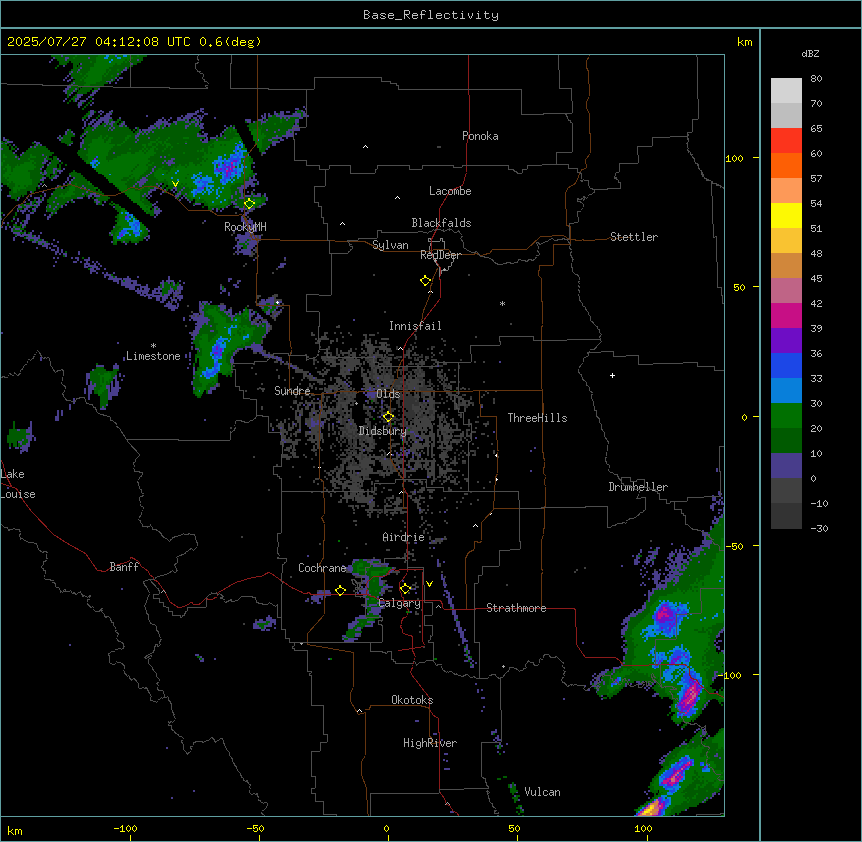Click the Lake Louise label

tap(16, 484)
